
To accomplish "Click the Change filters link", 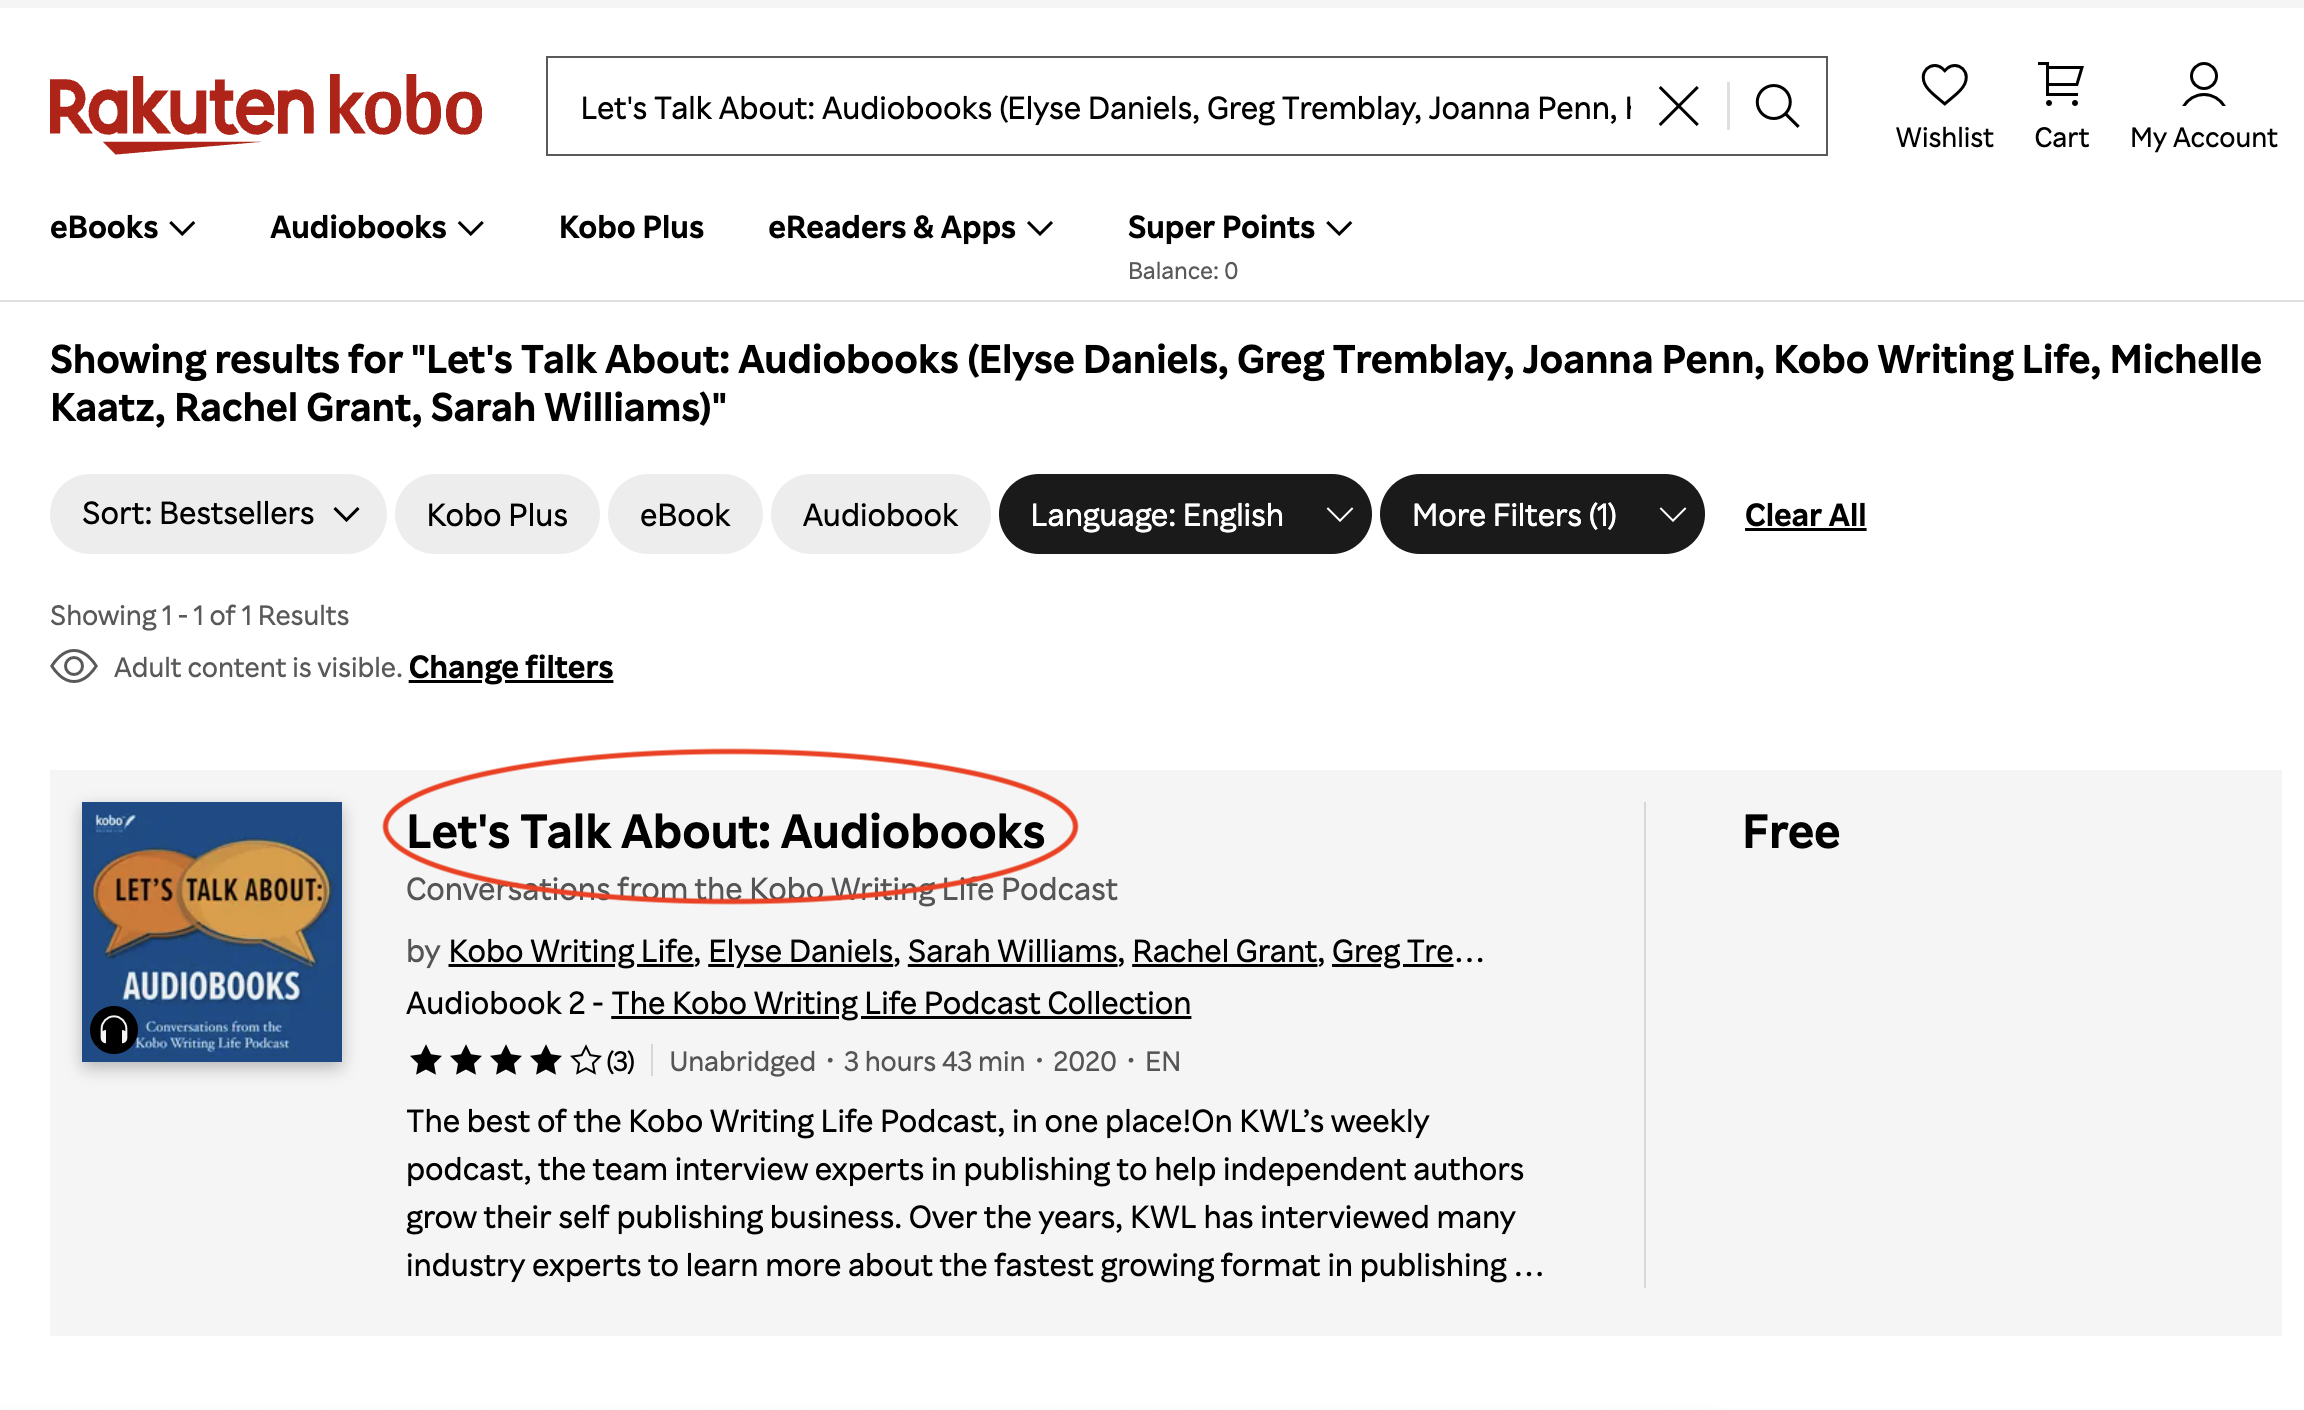I will [511, 667].
